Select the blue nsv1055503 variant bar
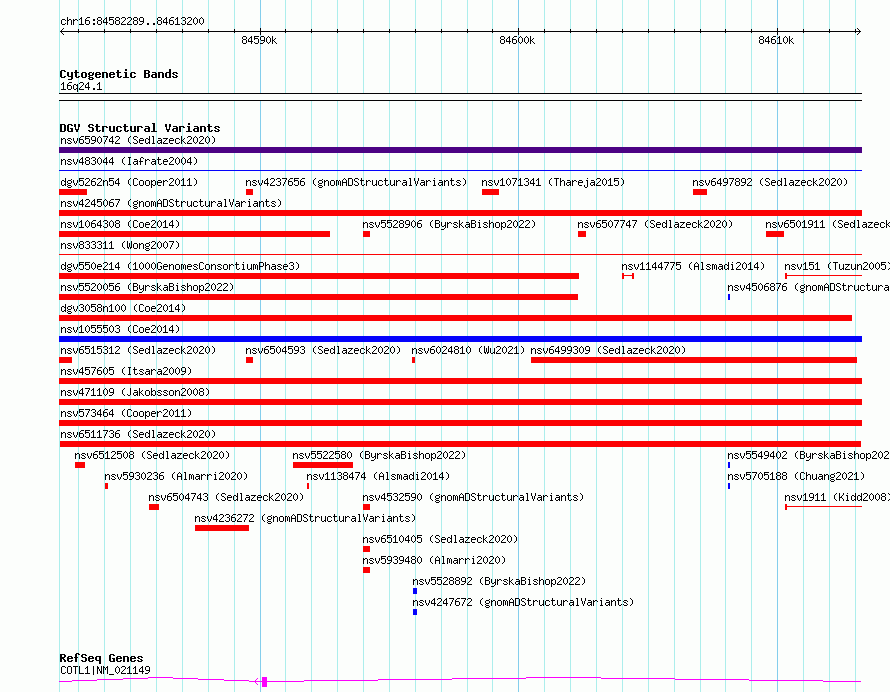The image size is (890, 692). coord(460,339)
